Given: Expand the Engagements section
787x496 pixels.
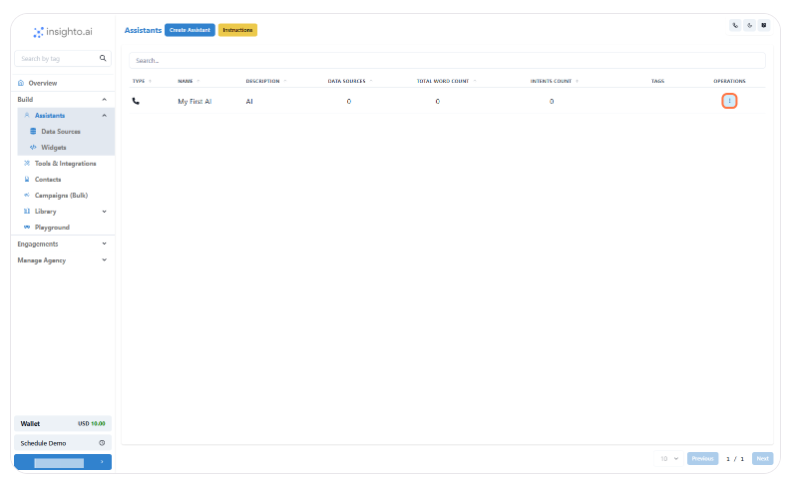Looking at the screenshot, I should click(x=63, y=244).
